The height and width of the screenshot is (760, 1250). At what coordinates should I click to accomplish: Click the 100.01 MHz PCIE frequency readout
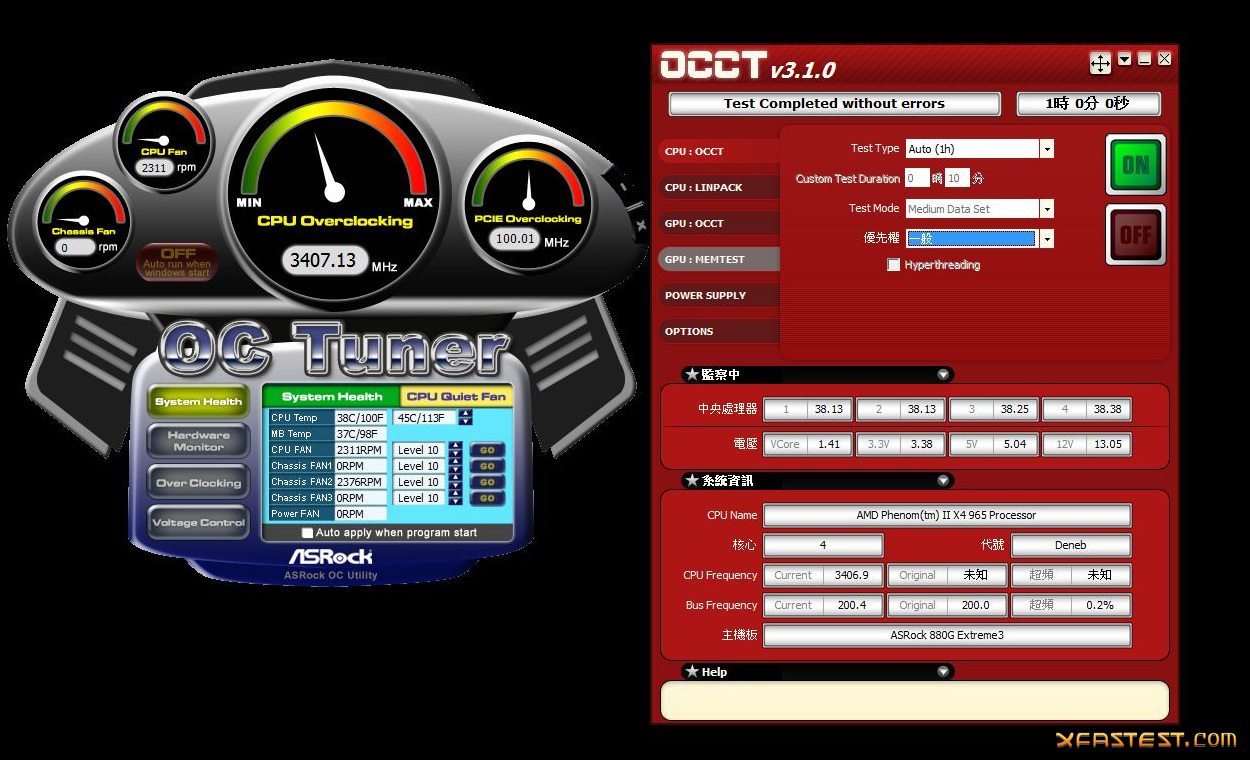(515, 240)
